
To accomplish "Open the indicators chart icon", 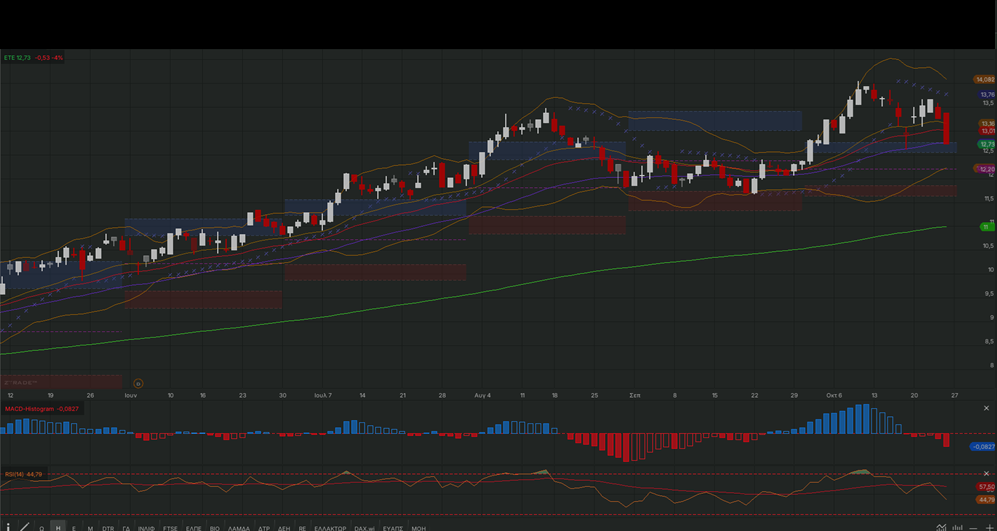I will [941, 527].
